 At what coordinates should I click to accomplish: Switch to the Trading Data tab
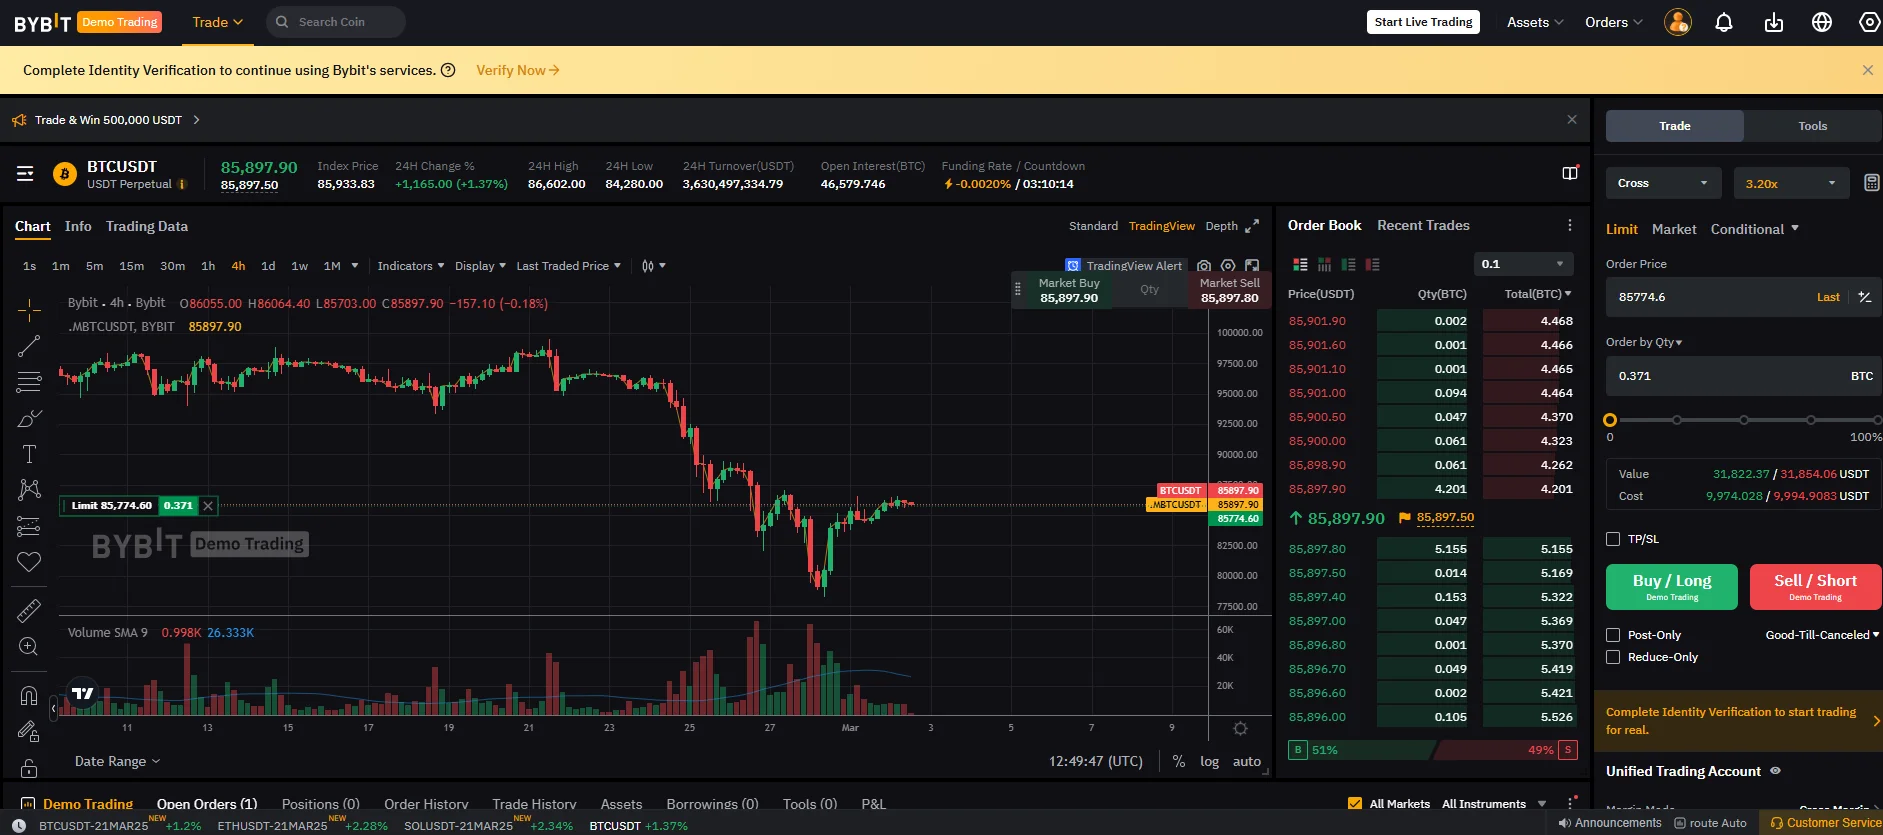[x=147, y=227]
